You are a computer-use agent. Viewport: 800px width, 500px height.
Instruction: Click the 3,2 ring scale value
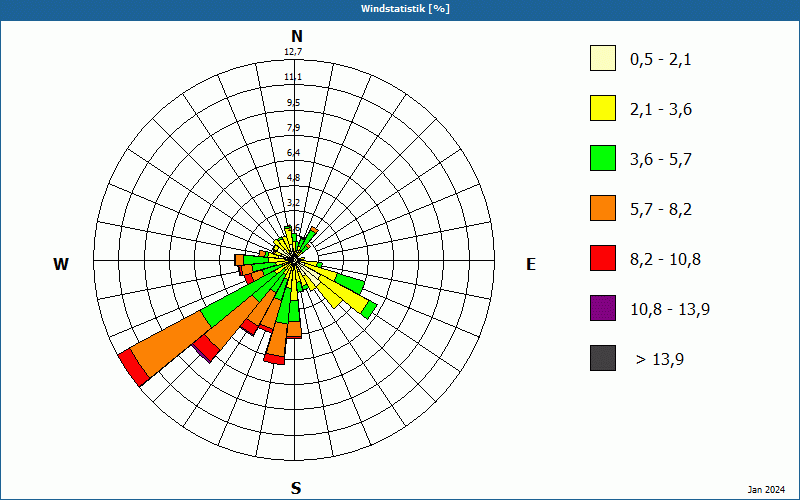pos(293,203)
